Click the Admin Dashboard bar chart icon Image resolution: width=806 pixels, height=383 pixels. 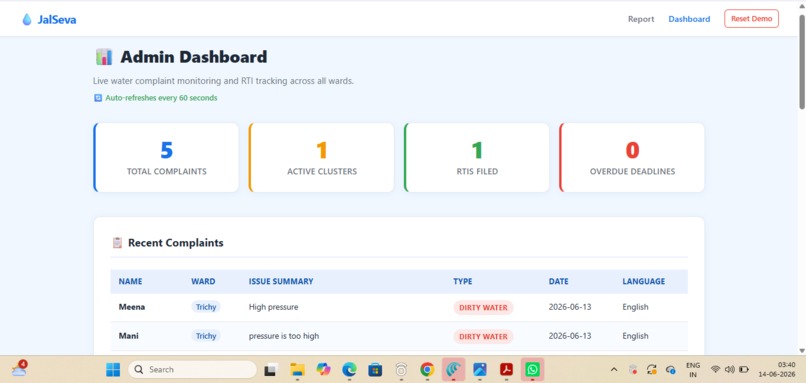pos(104,57)
